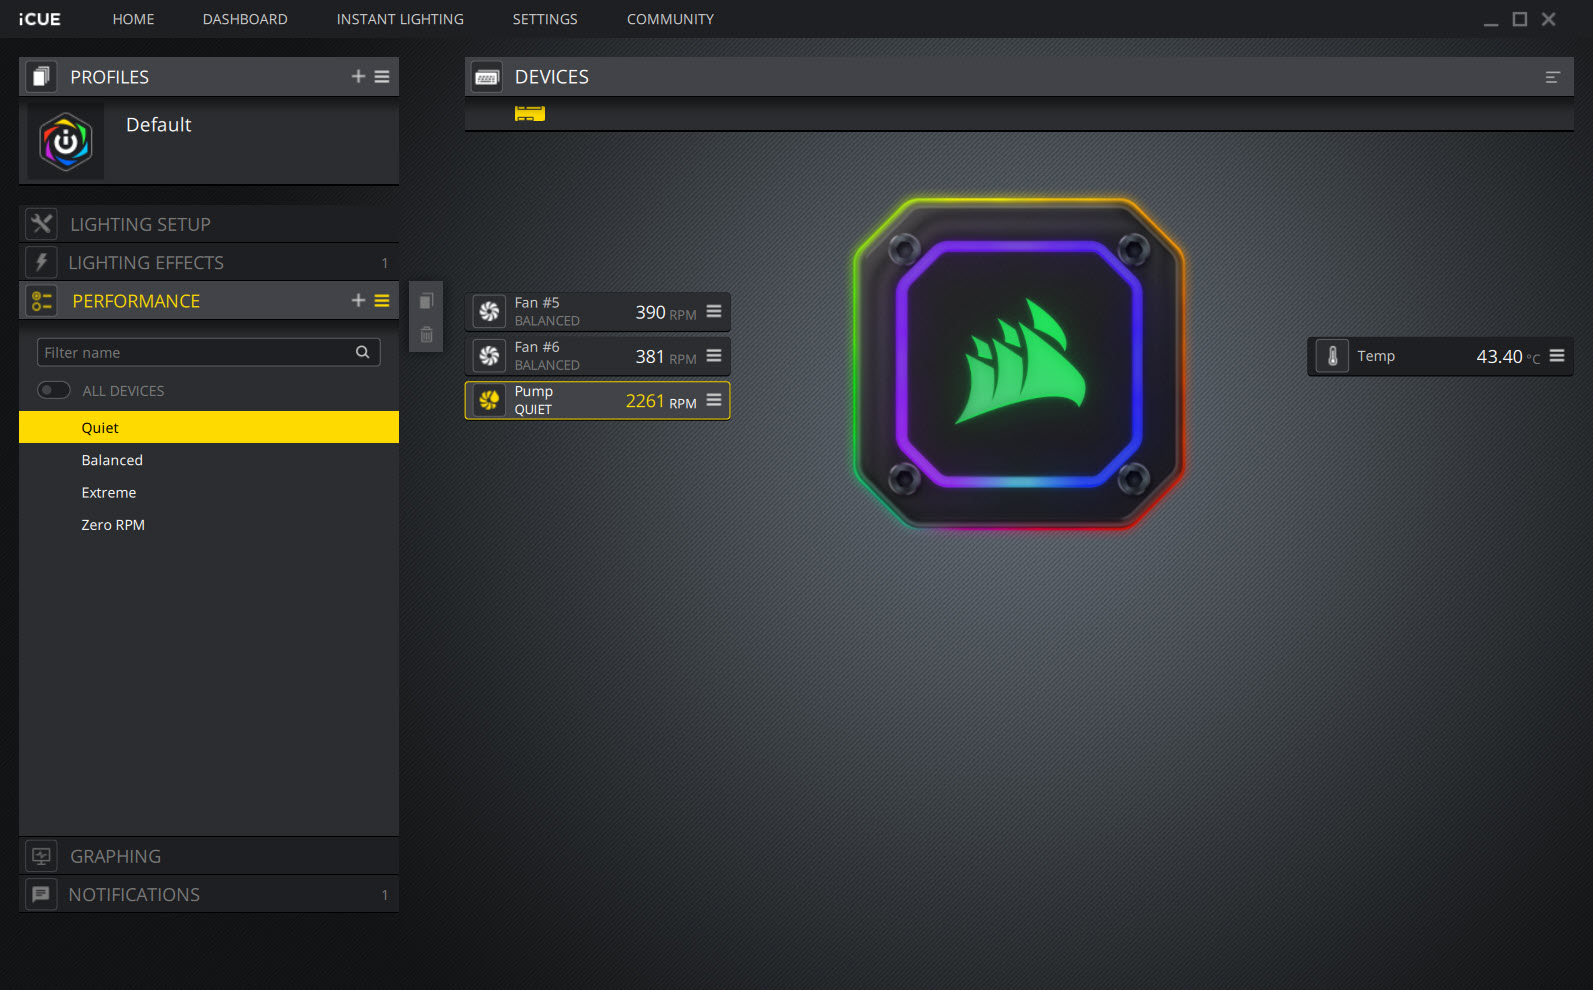Click the Lighting Setup tools icon
Image resolution: width=1593 pixels, height=990 pixels.
[x=41, y=224]
